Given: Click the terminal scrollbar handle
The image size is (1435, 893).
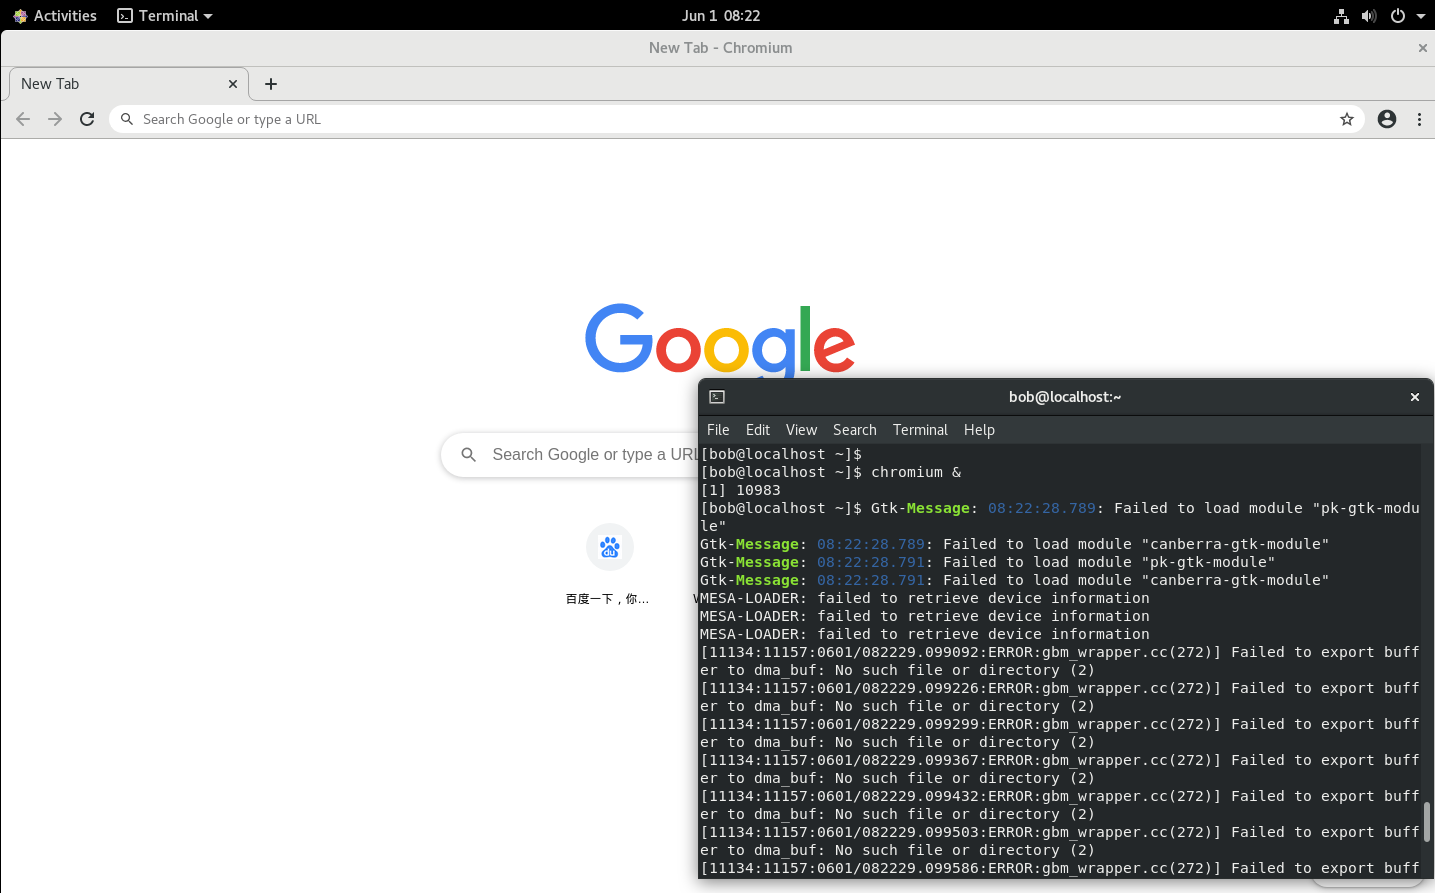Looking at the screenshot, I should [x=1427, y=822].
